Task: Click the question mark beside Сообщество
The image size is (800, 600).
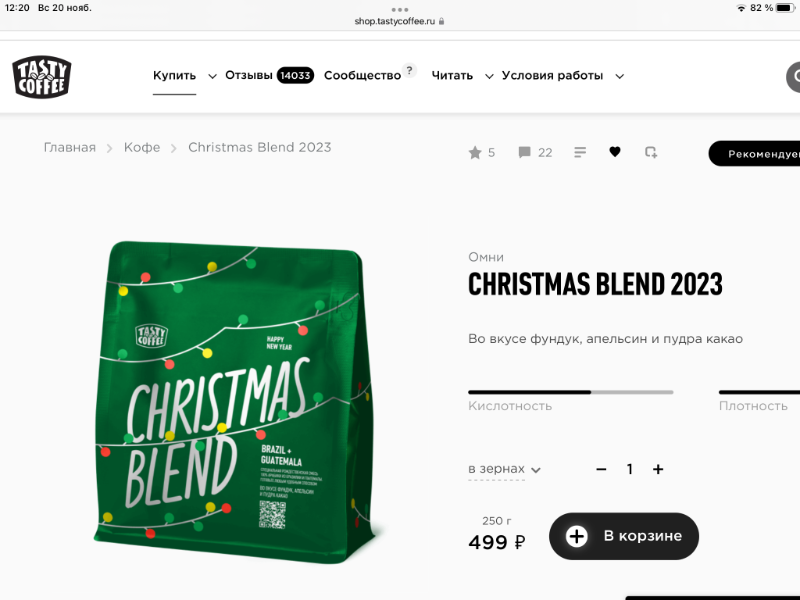Action: click(x=409, y=70)
